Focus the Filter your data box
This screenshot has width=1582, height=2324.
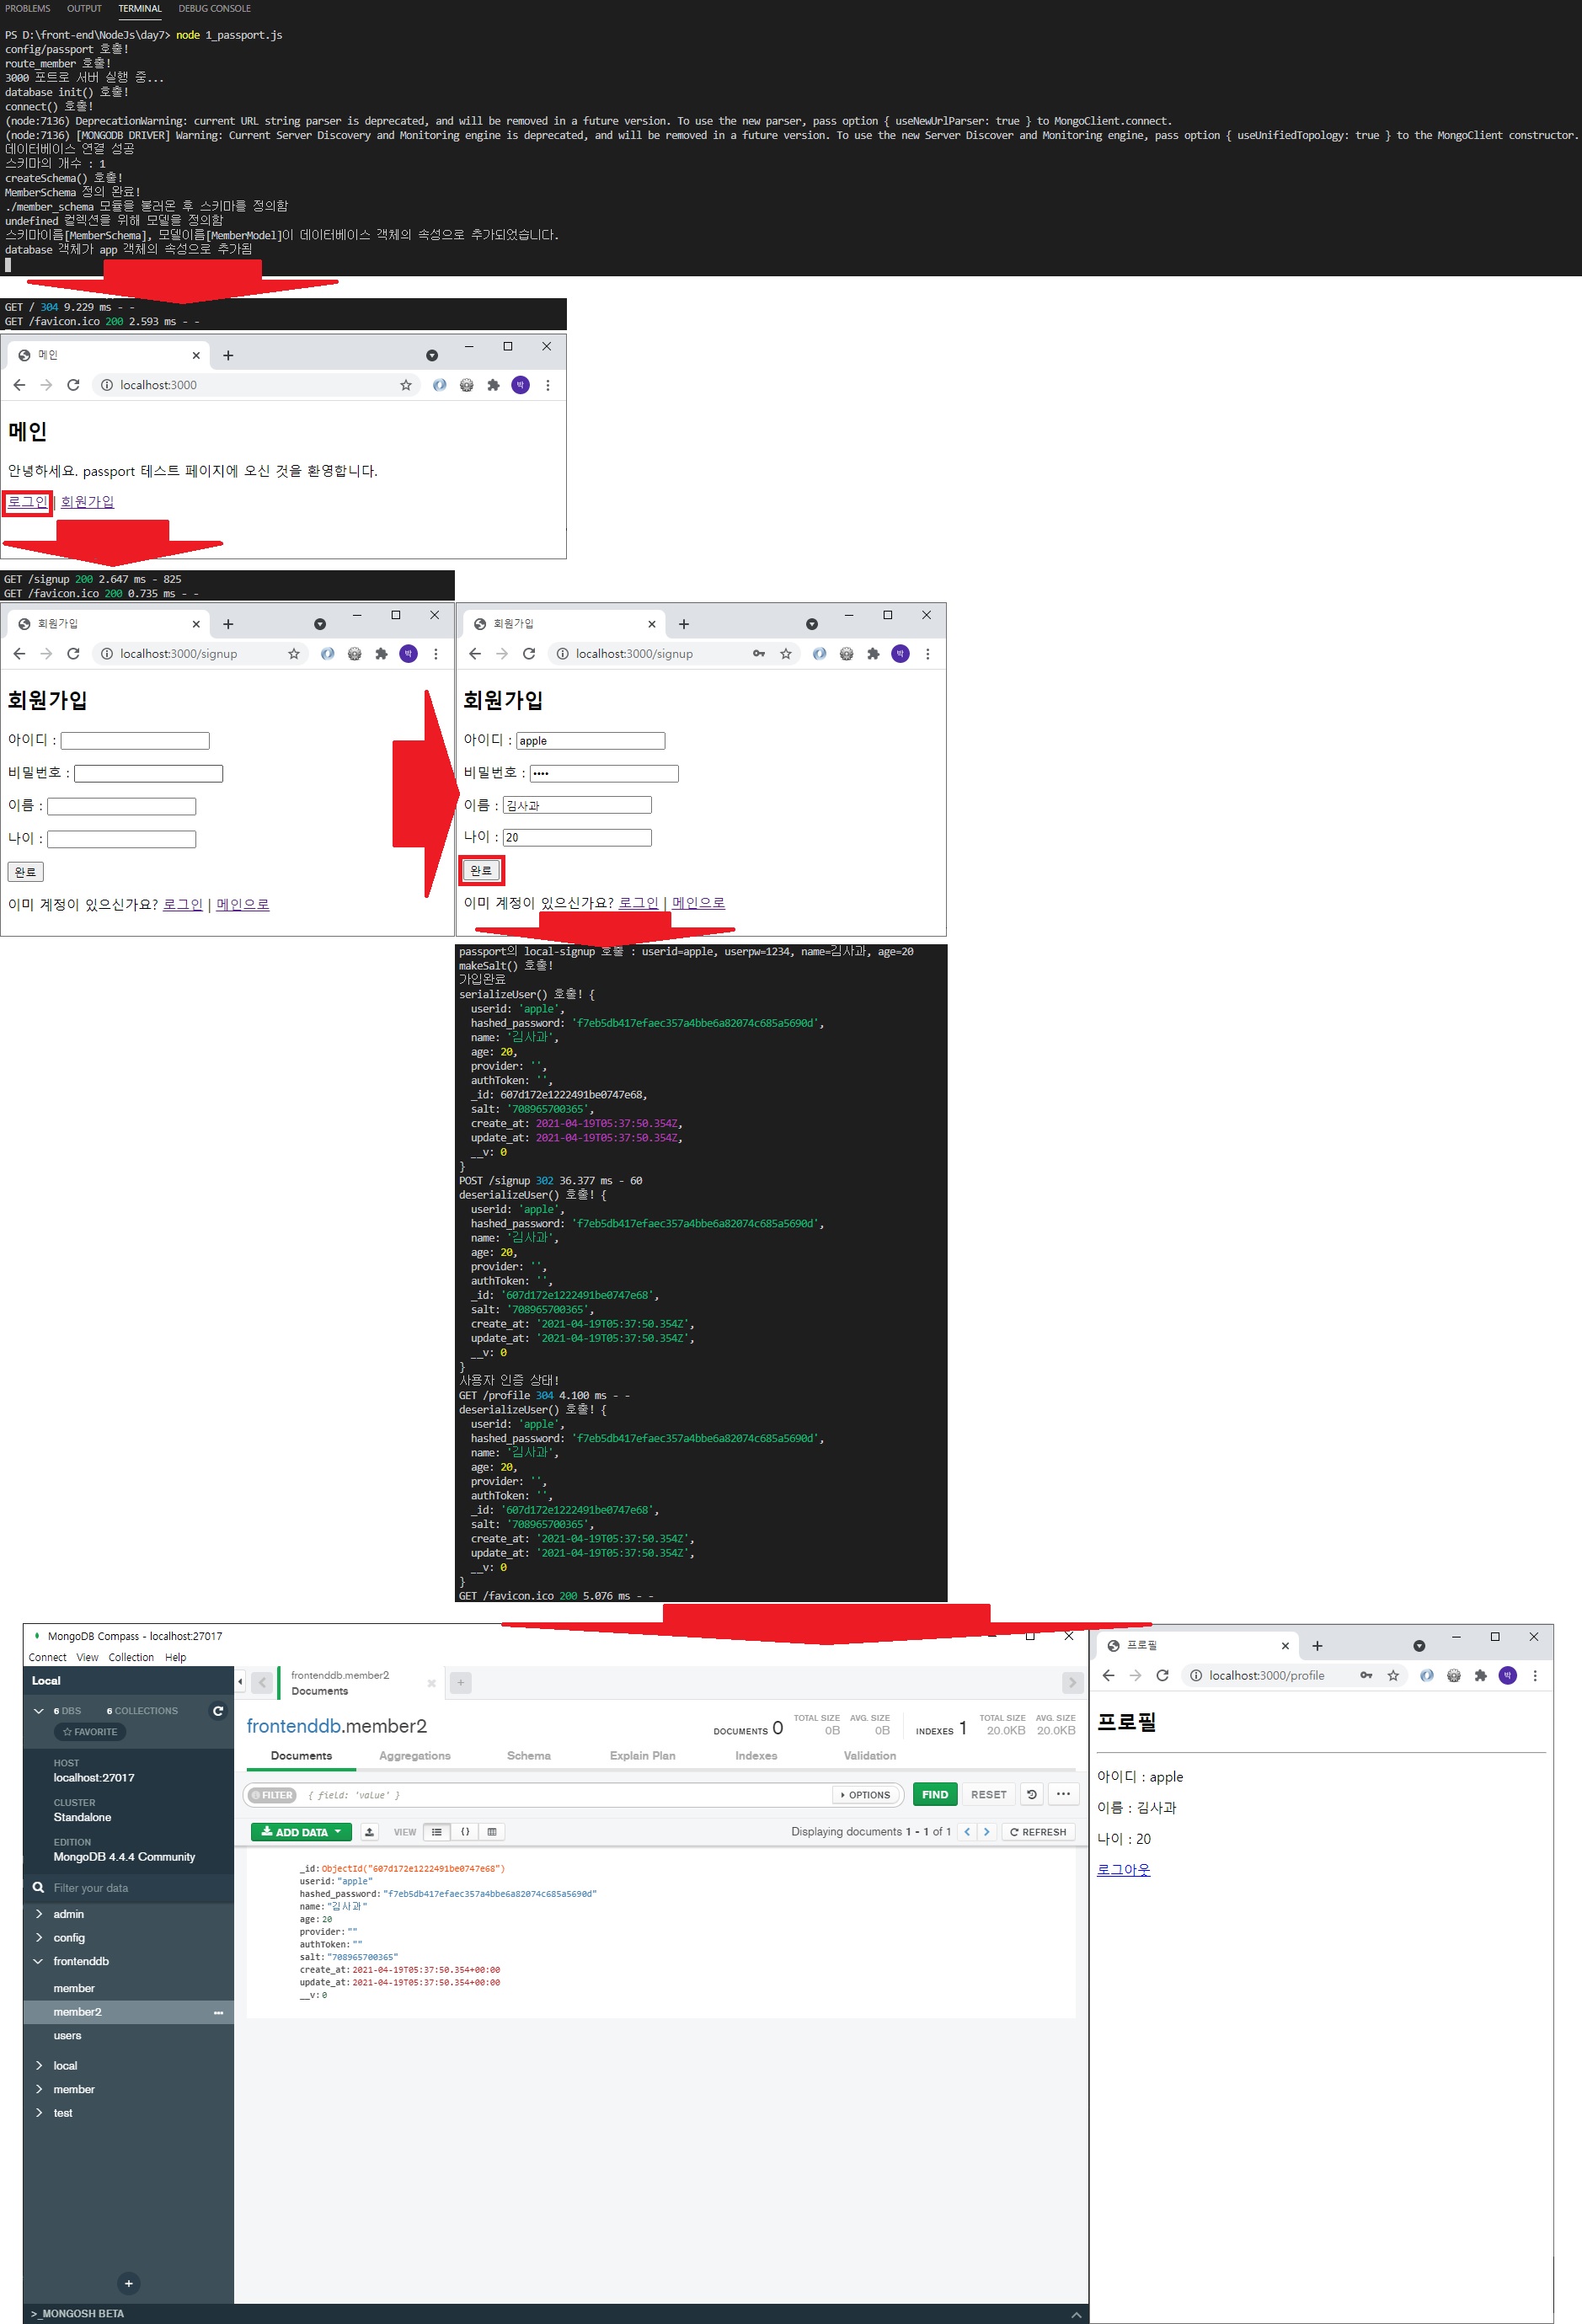130,1888
